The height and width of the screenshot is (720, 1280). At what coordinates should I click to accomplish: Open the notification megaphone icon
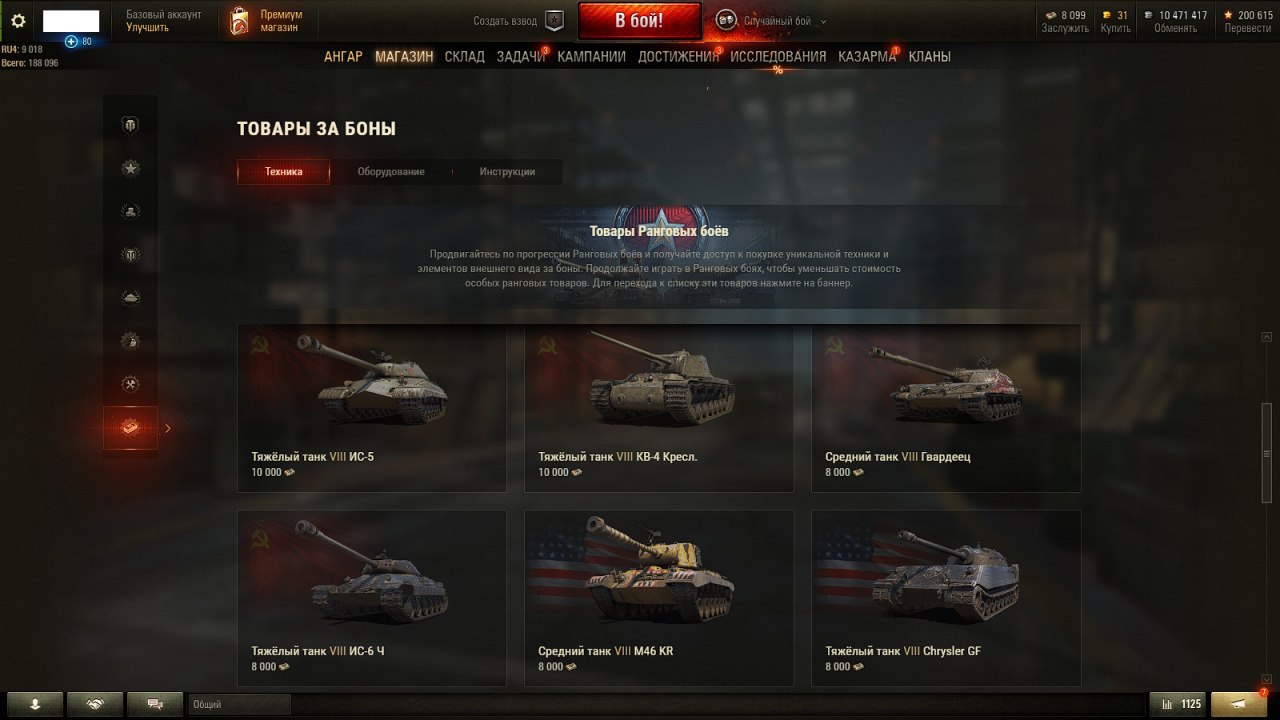click(x=1239, y=704)
